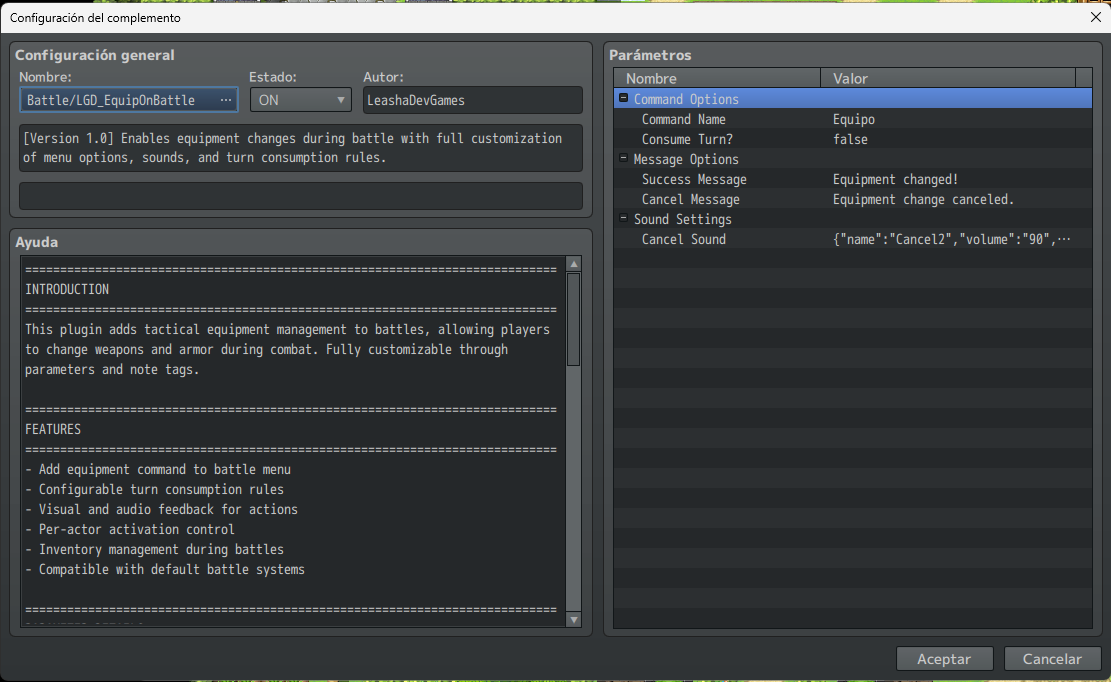The height and width of the screenshot is (682, 1111).
Task: Click the help scrollbar up arrow
Action: pyautogui.click(x=573, y=264)
